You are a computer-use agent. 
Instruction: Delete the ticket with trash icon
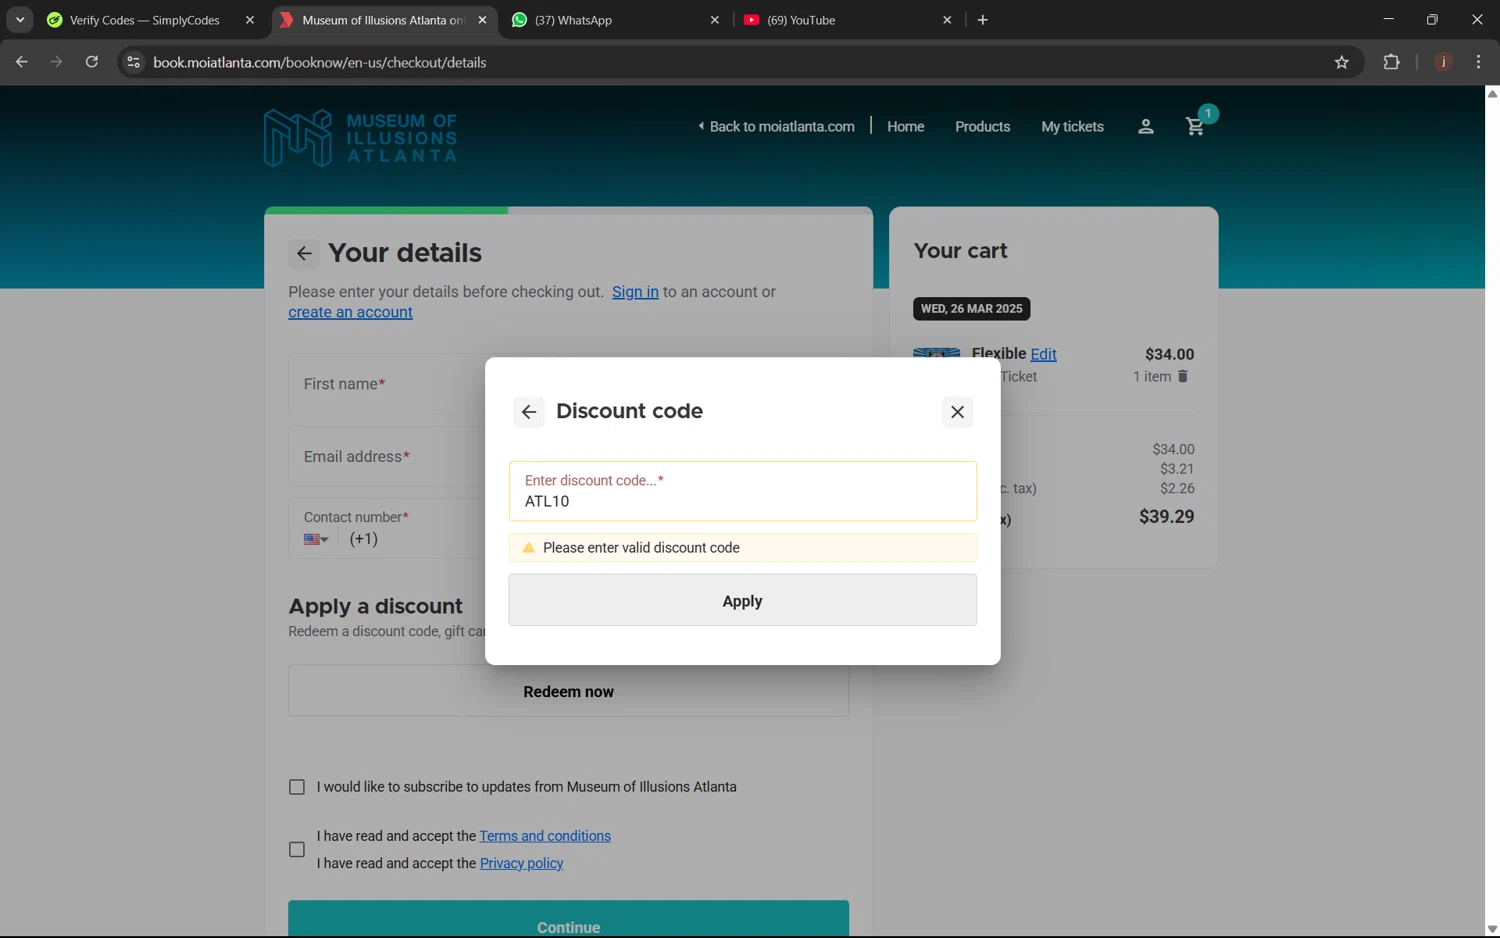pos(1183,377)
